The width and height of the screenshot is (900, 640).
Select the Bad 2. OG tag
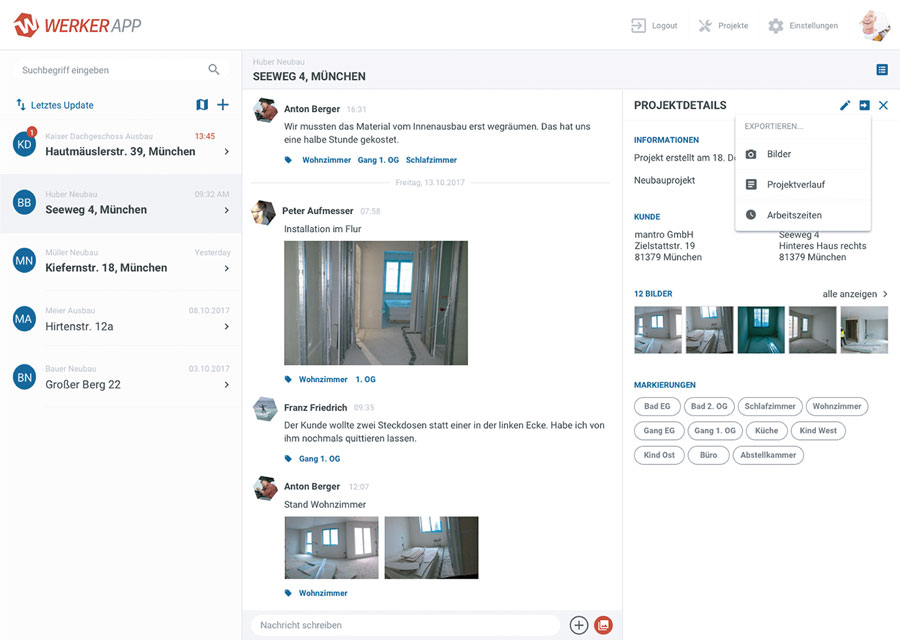pyautogui.click(x=709, y=406)
